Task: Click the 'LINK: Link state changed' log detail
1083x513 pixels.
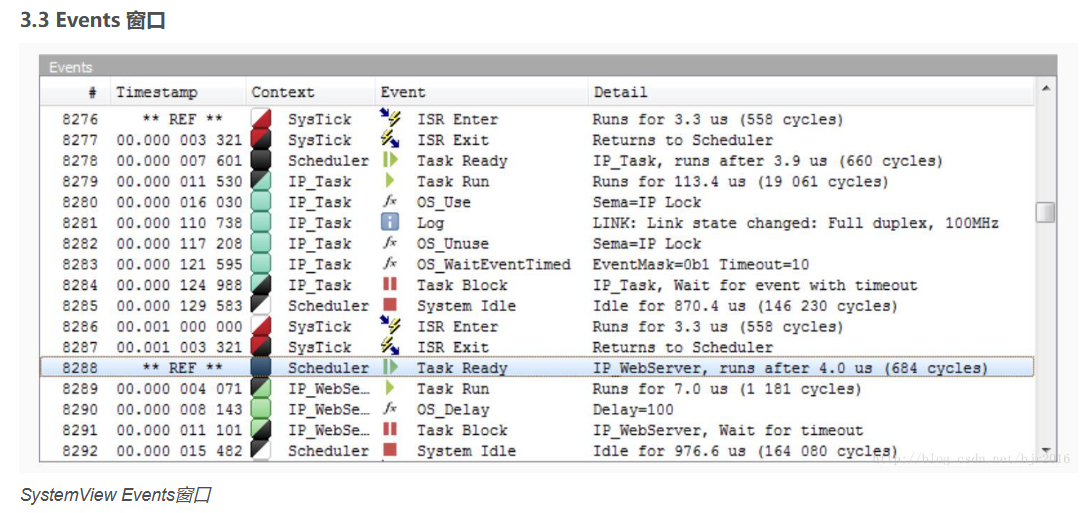Action: coord(796,223)
